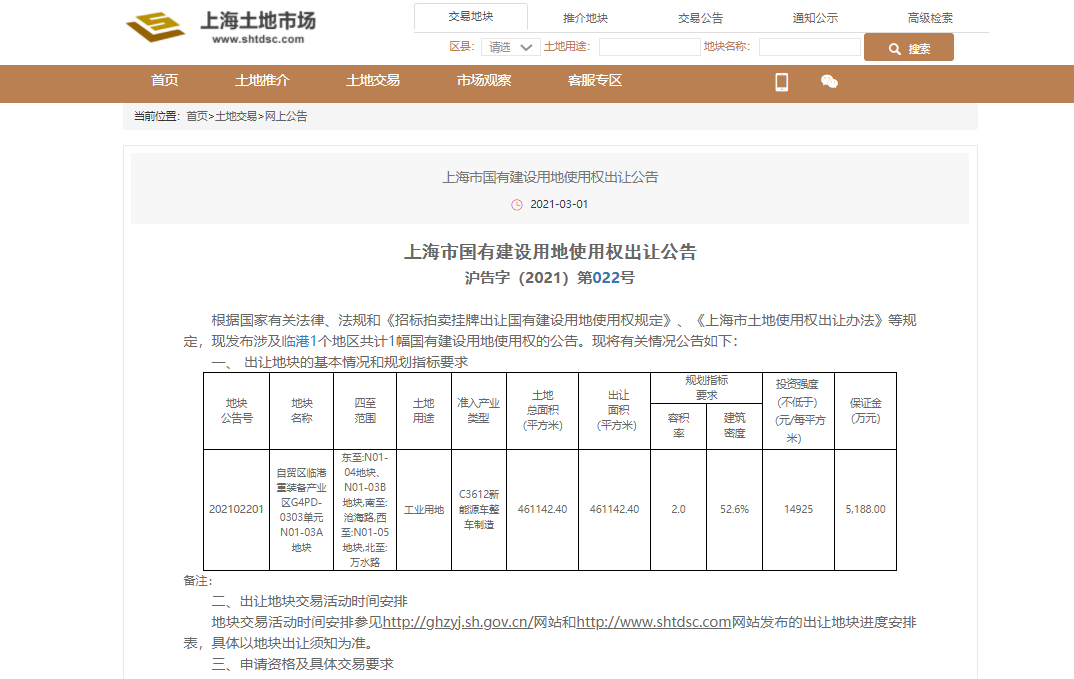The width and height of the screenshot is (1074, 679).
Task: Open the 市场观察 menu item
Action: tap(484, 80)
